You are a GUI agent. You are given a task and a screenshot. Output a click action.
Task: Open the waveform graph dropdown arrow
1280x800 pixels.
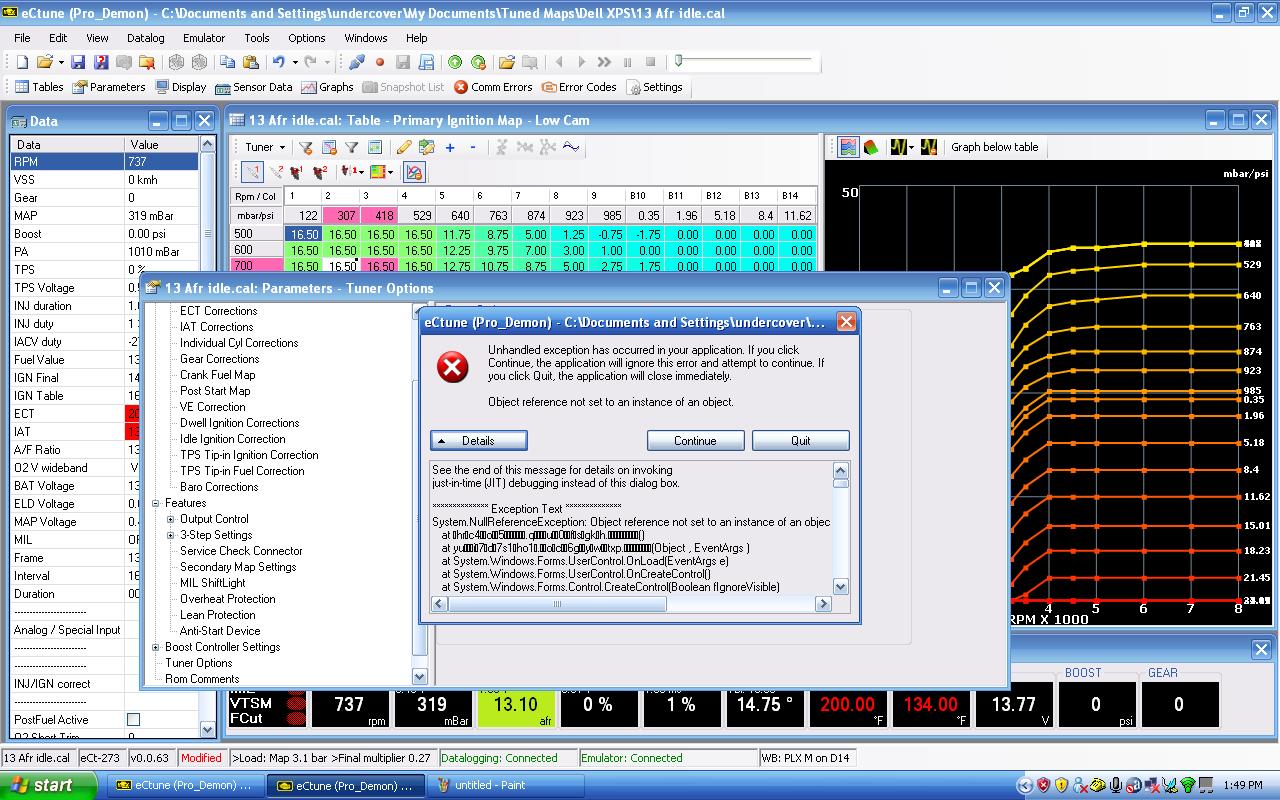click(911, 147)
